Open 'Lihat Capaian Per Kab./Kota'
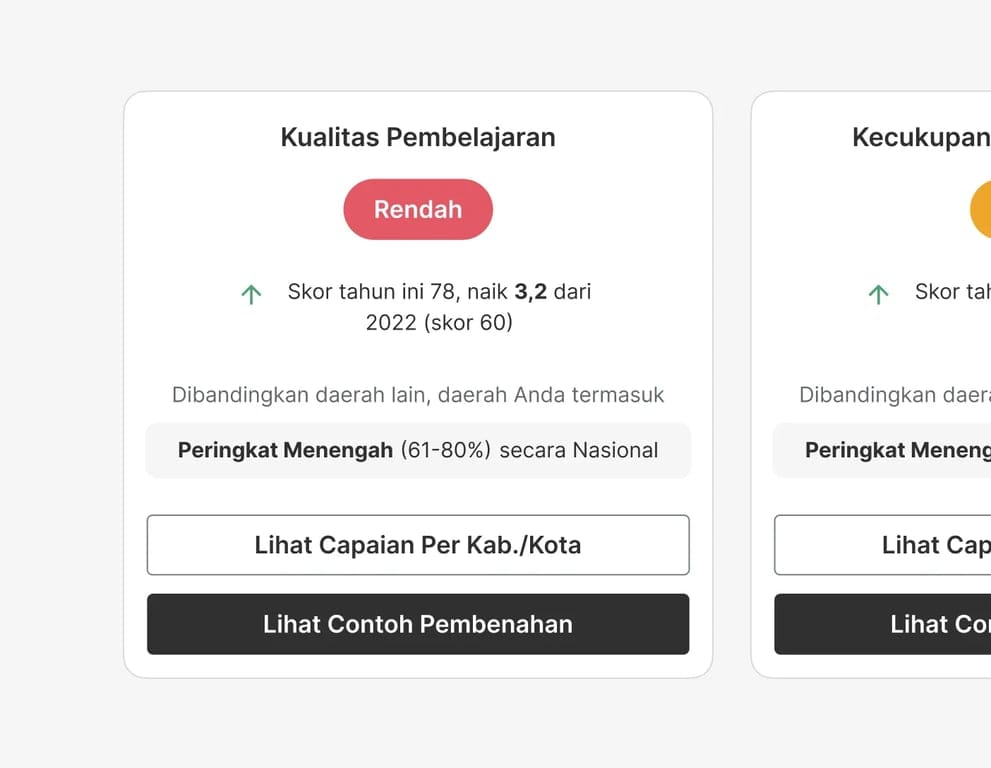This screenshot has height=768, width=991. (x=418, y=545)
